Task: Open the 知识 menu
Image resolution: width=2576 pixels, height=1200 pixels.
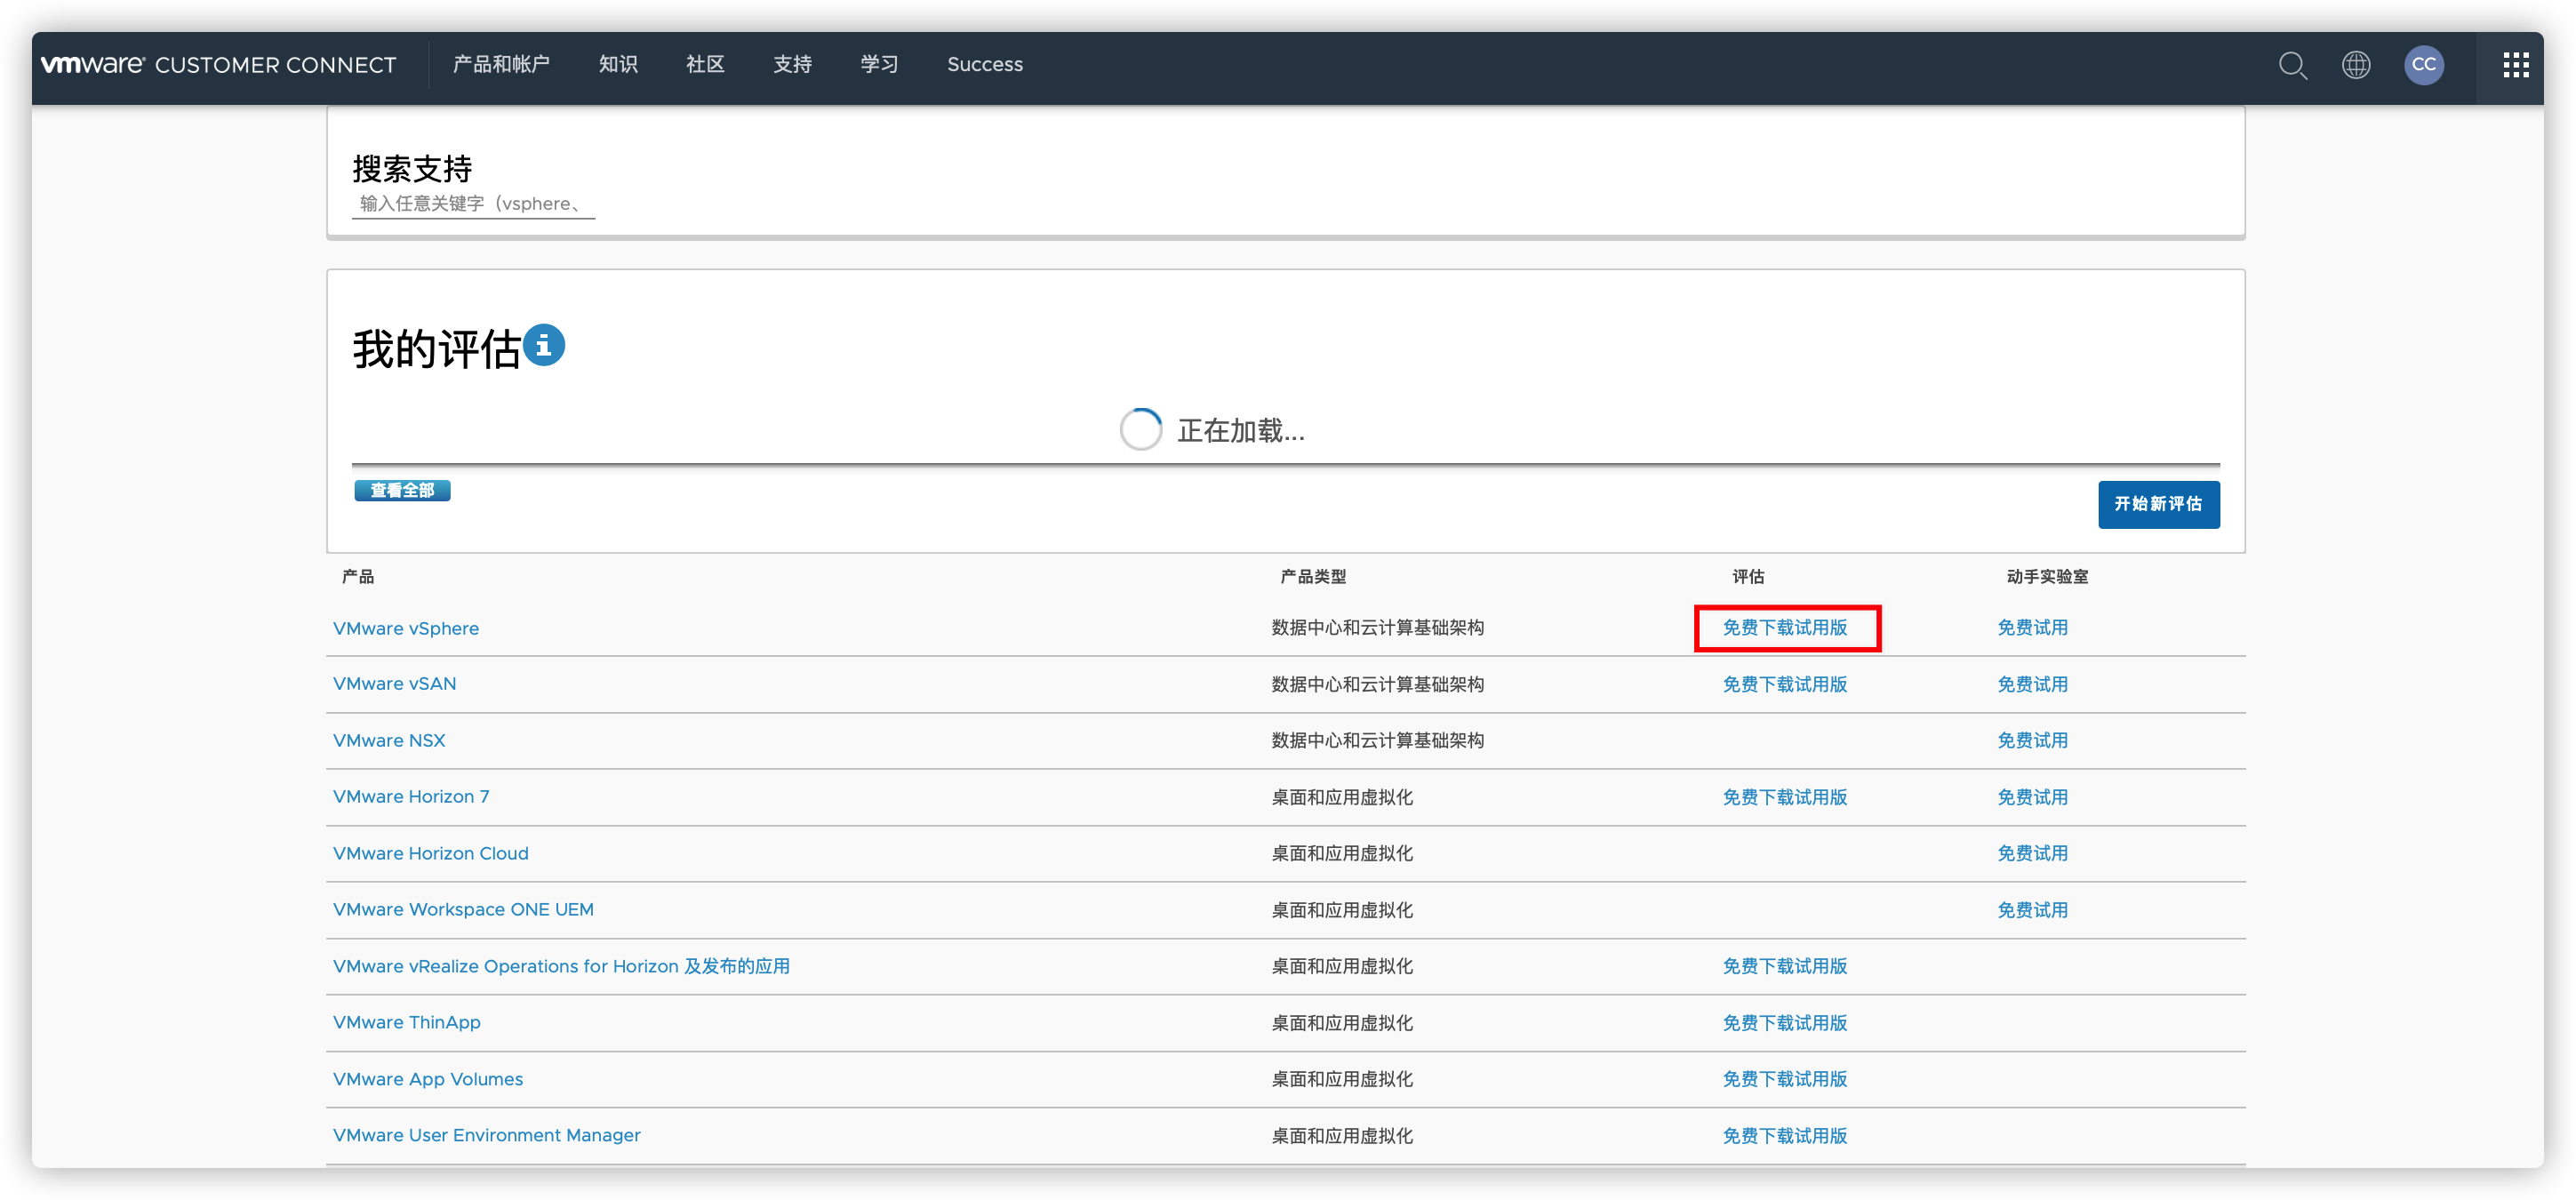Action: pos(618,65)
